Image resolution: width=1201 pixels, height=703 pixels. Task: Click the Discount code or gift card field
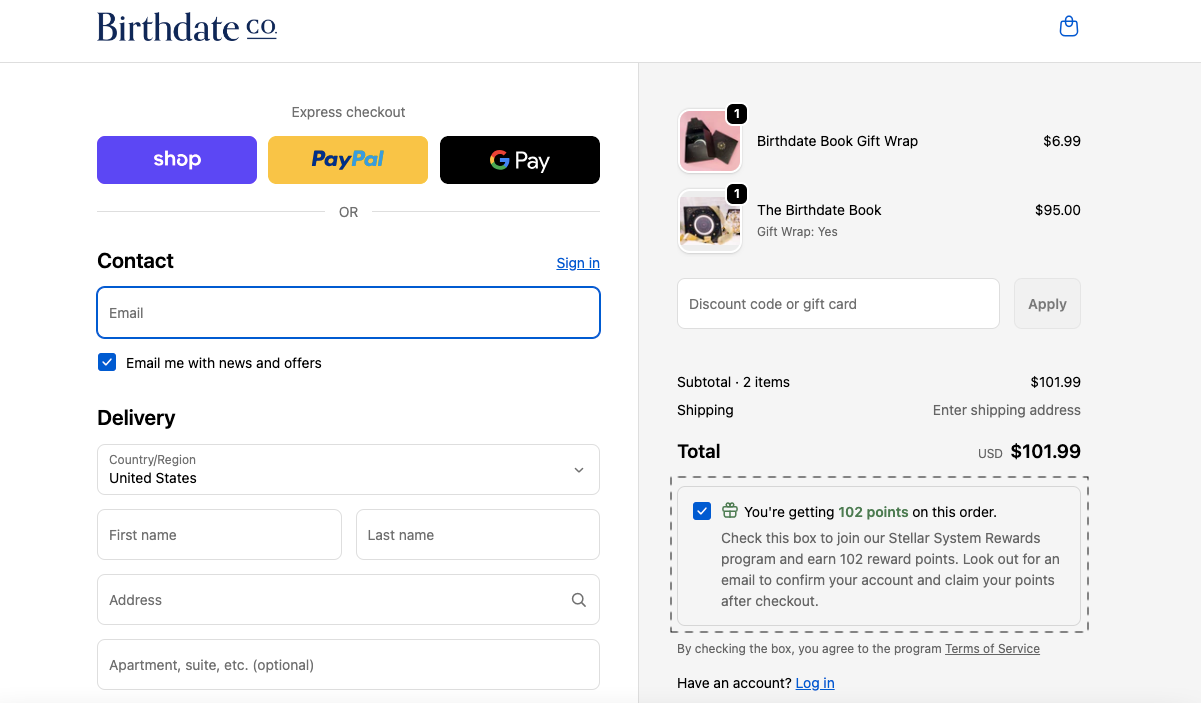838,303
